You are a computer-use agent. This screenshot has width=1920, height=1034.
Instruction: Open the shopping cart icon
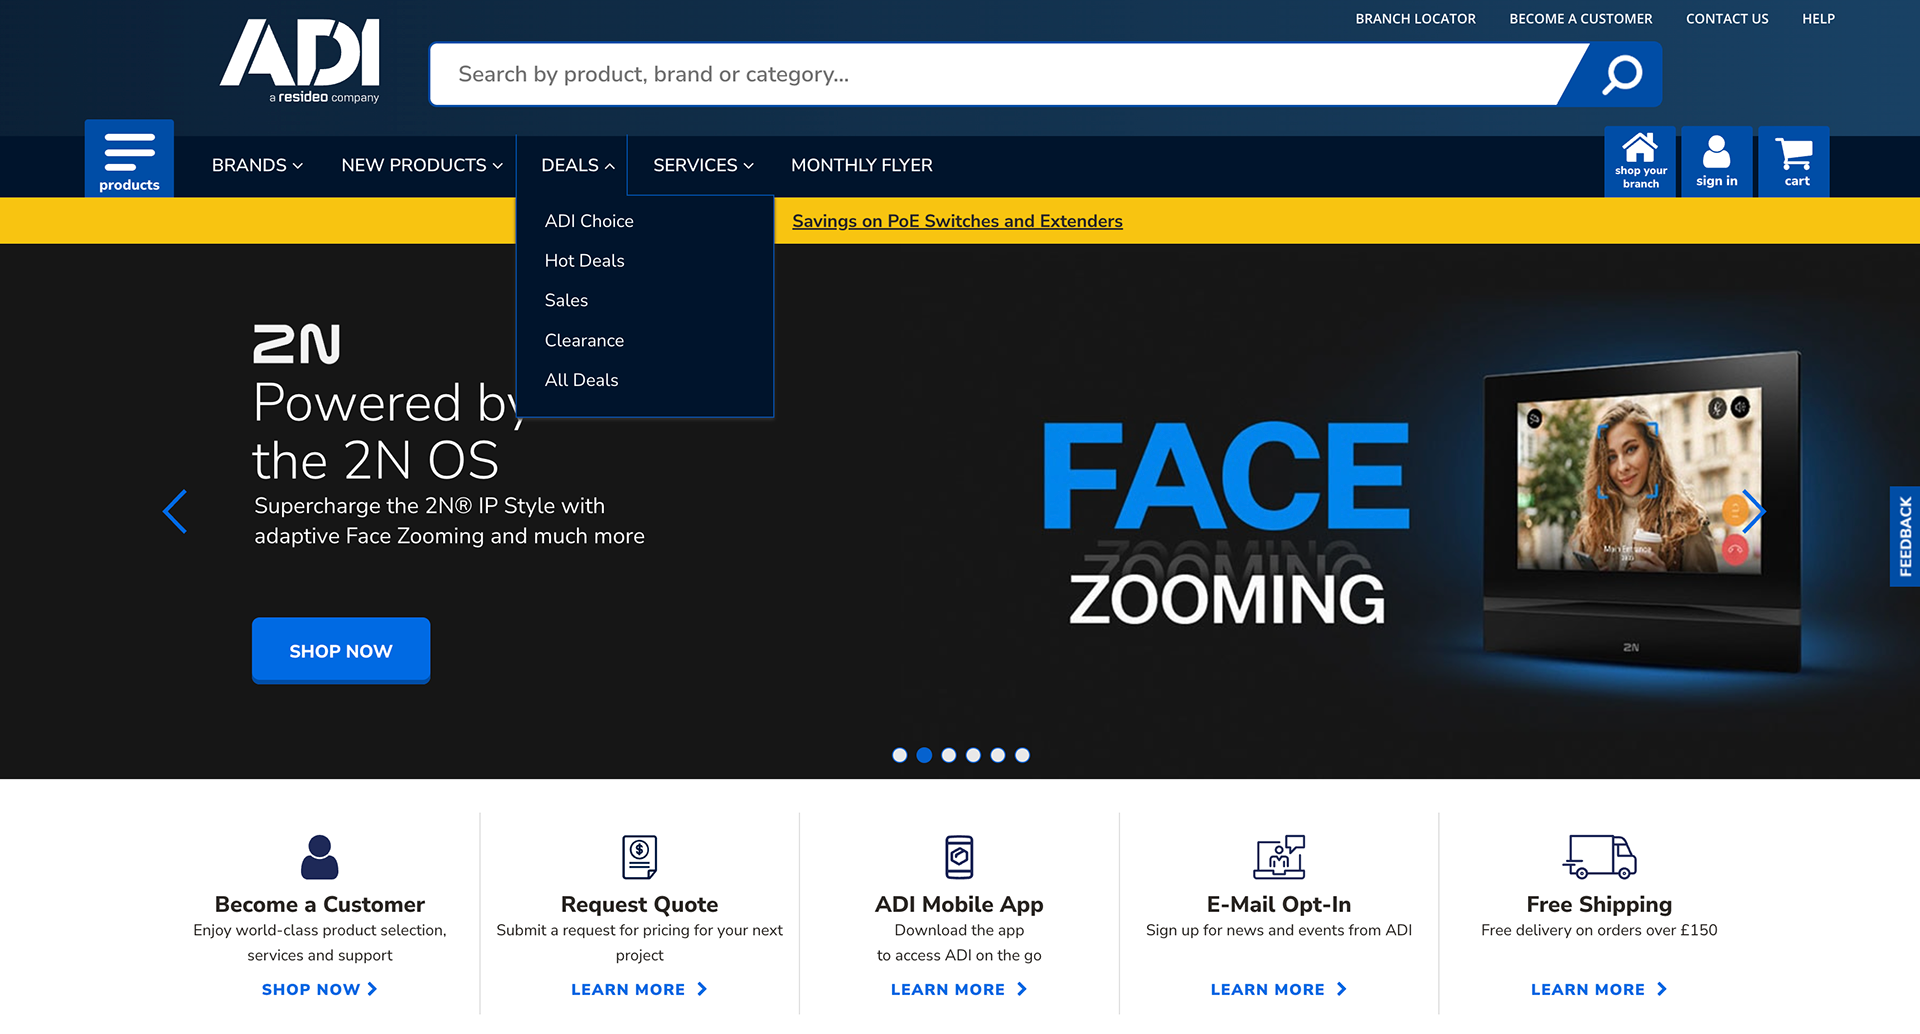click(x=1794, y=161)
